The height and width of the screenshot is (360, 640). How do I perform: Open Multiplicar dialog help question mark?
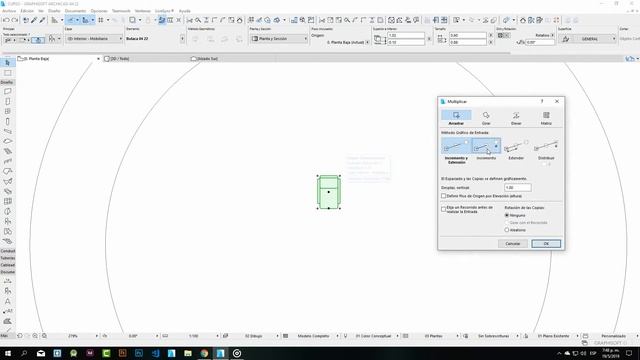[542, 101]
